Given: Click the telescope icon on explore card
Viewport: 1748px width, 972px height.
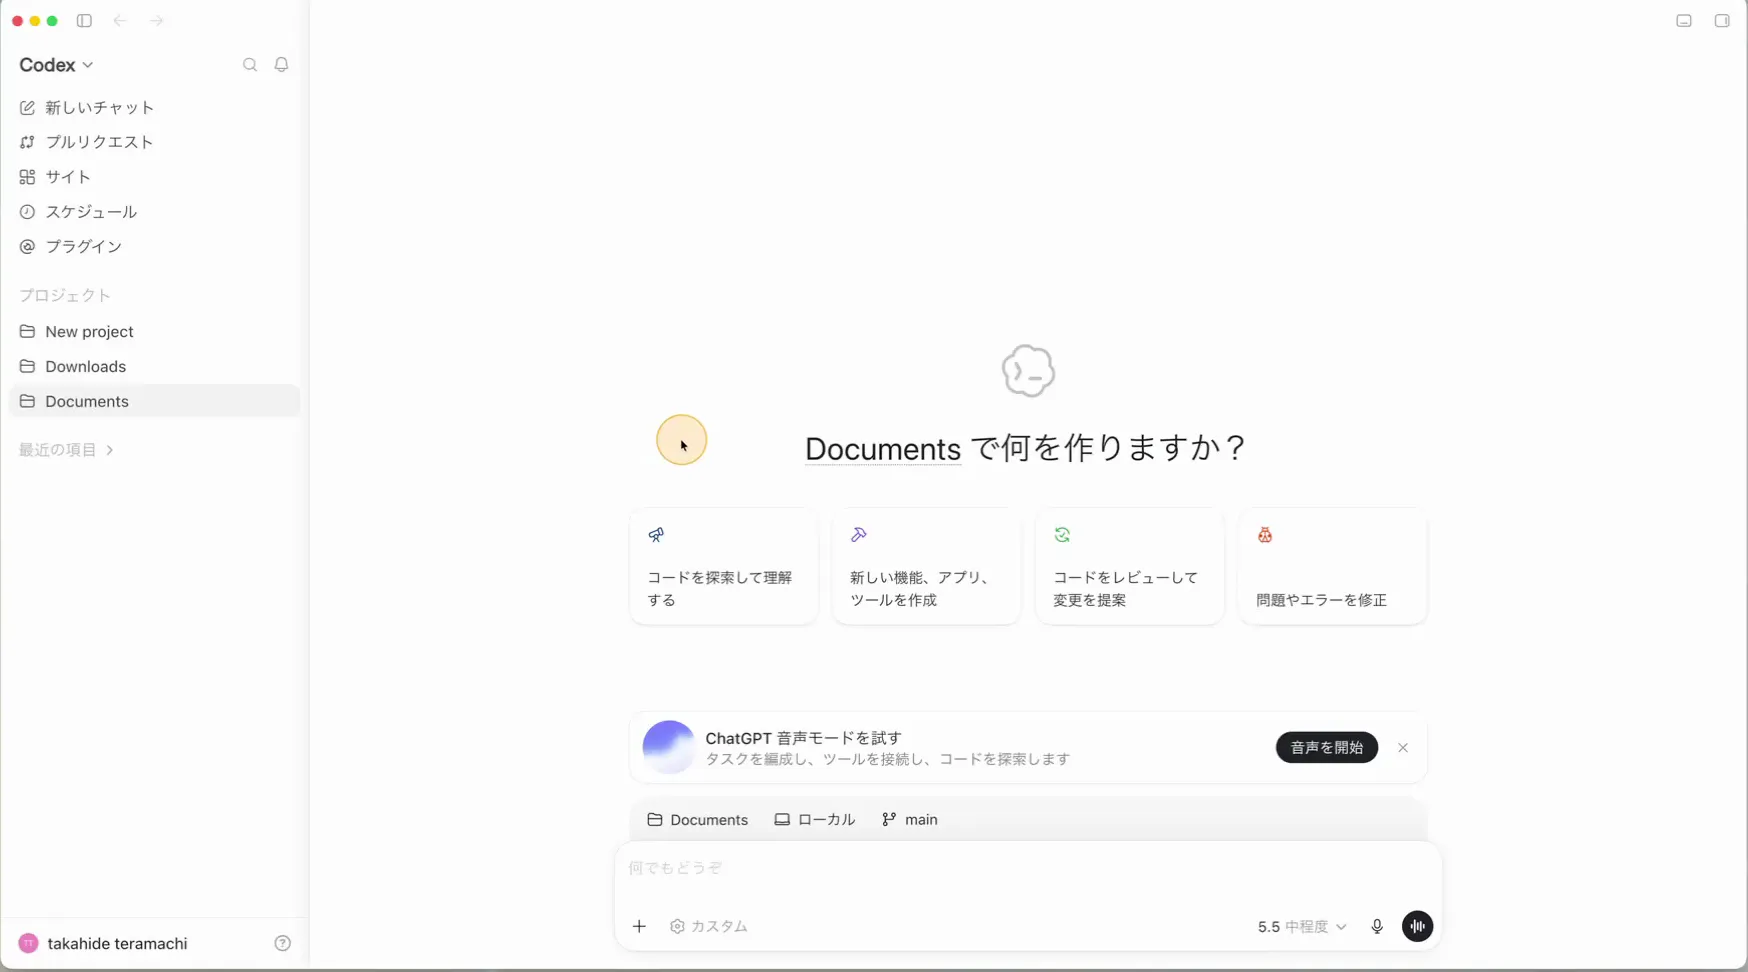Looking at the screenshot, I should coord(656,535).
